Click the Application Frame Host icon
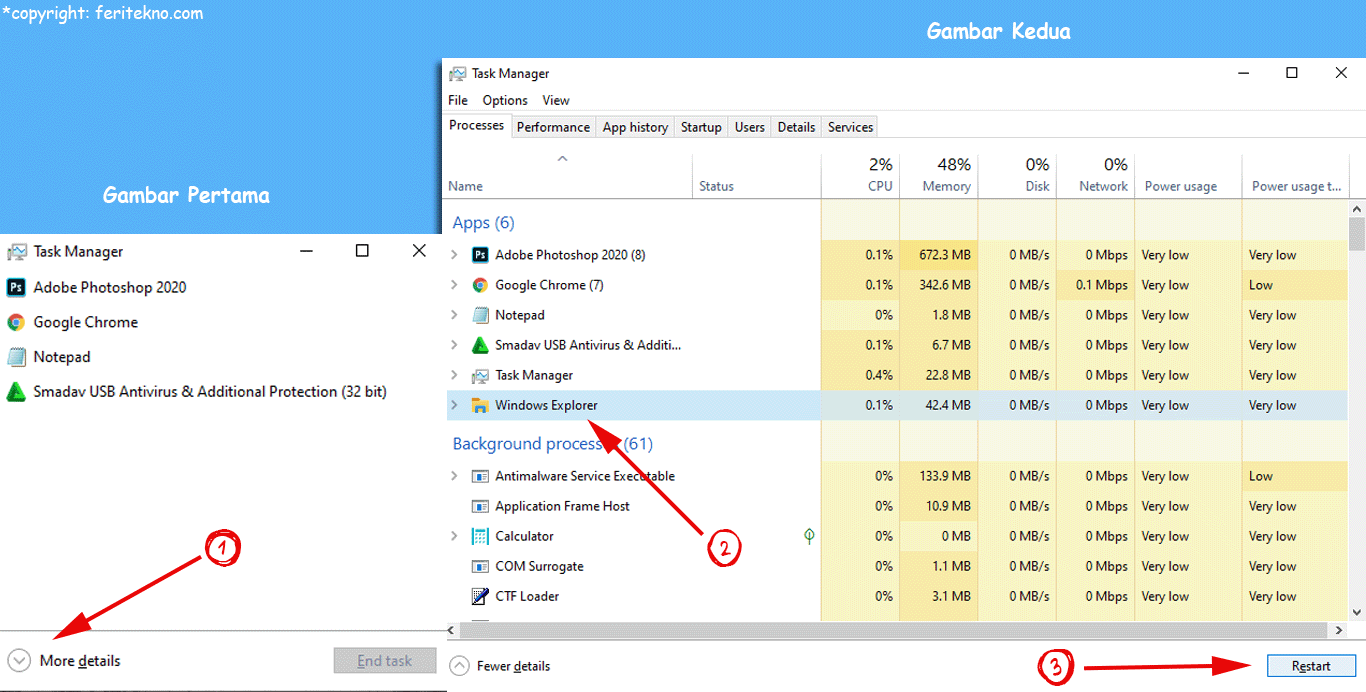Viewport: 1366px width, 692px height. click(x=480, y=506)
